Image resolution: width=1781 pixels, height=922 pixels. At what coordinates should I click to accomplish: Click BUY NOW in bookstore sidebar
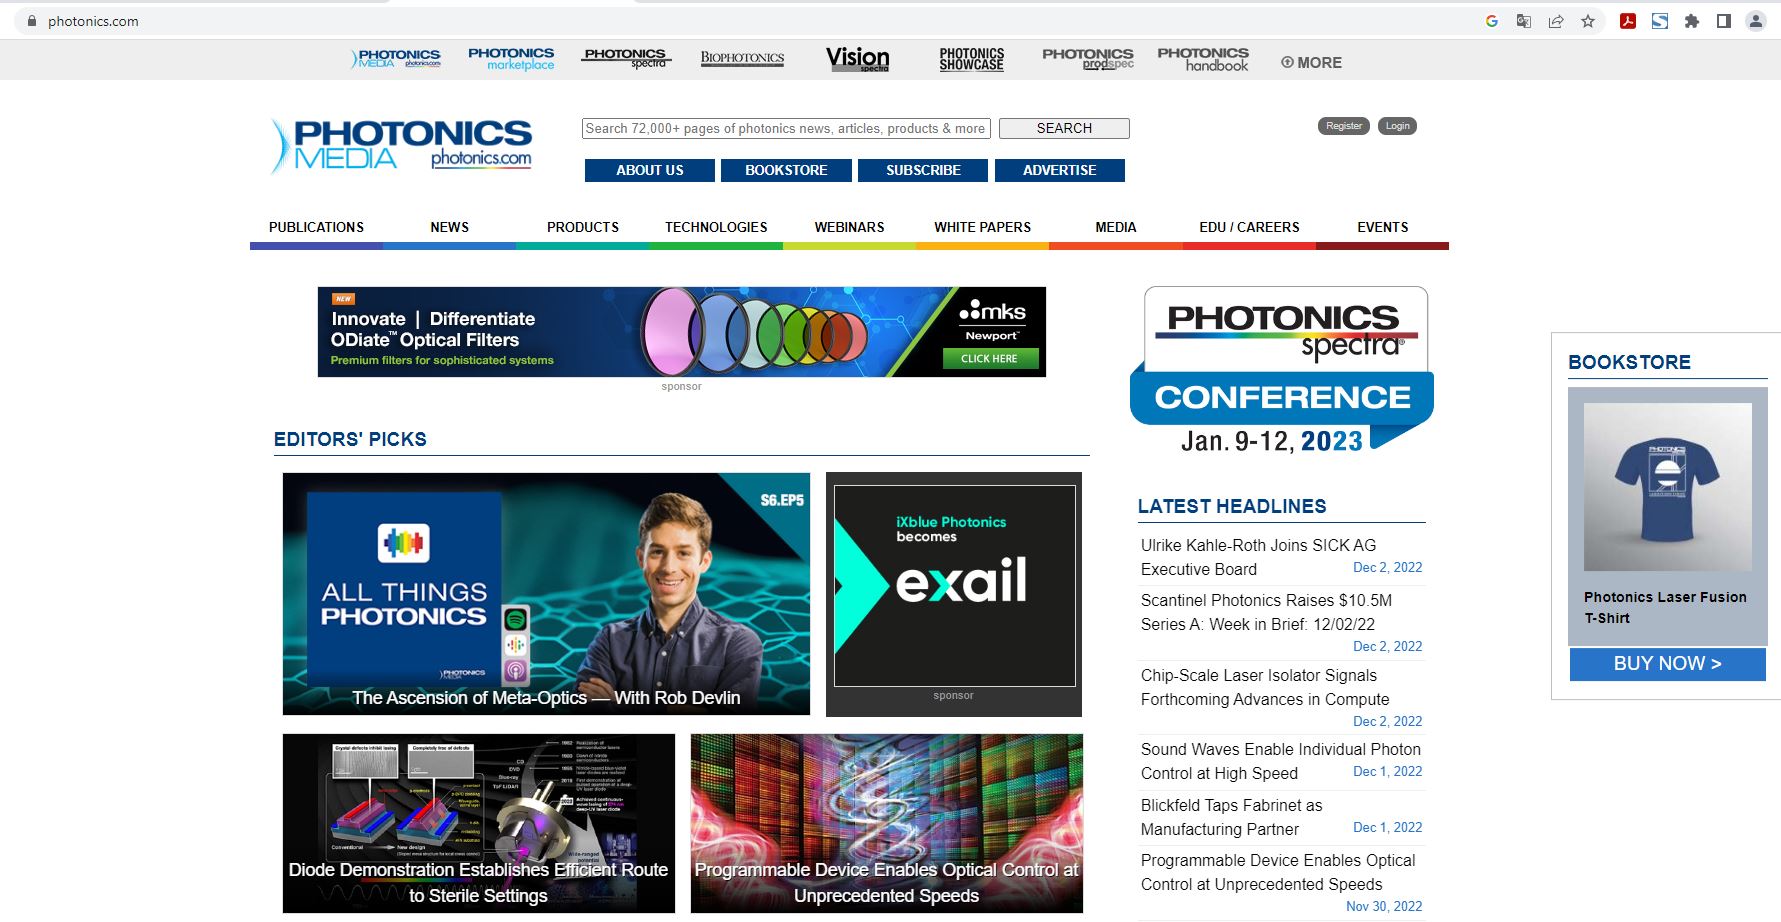click(1668, 664)
